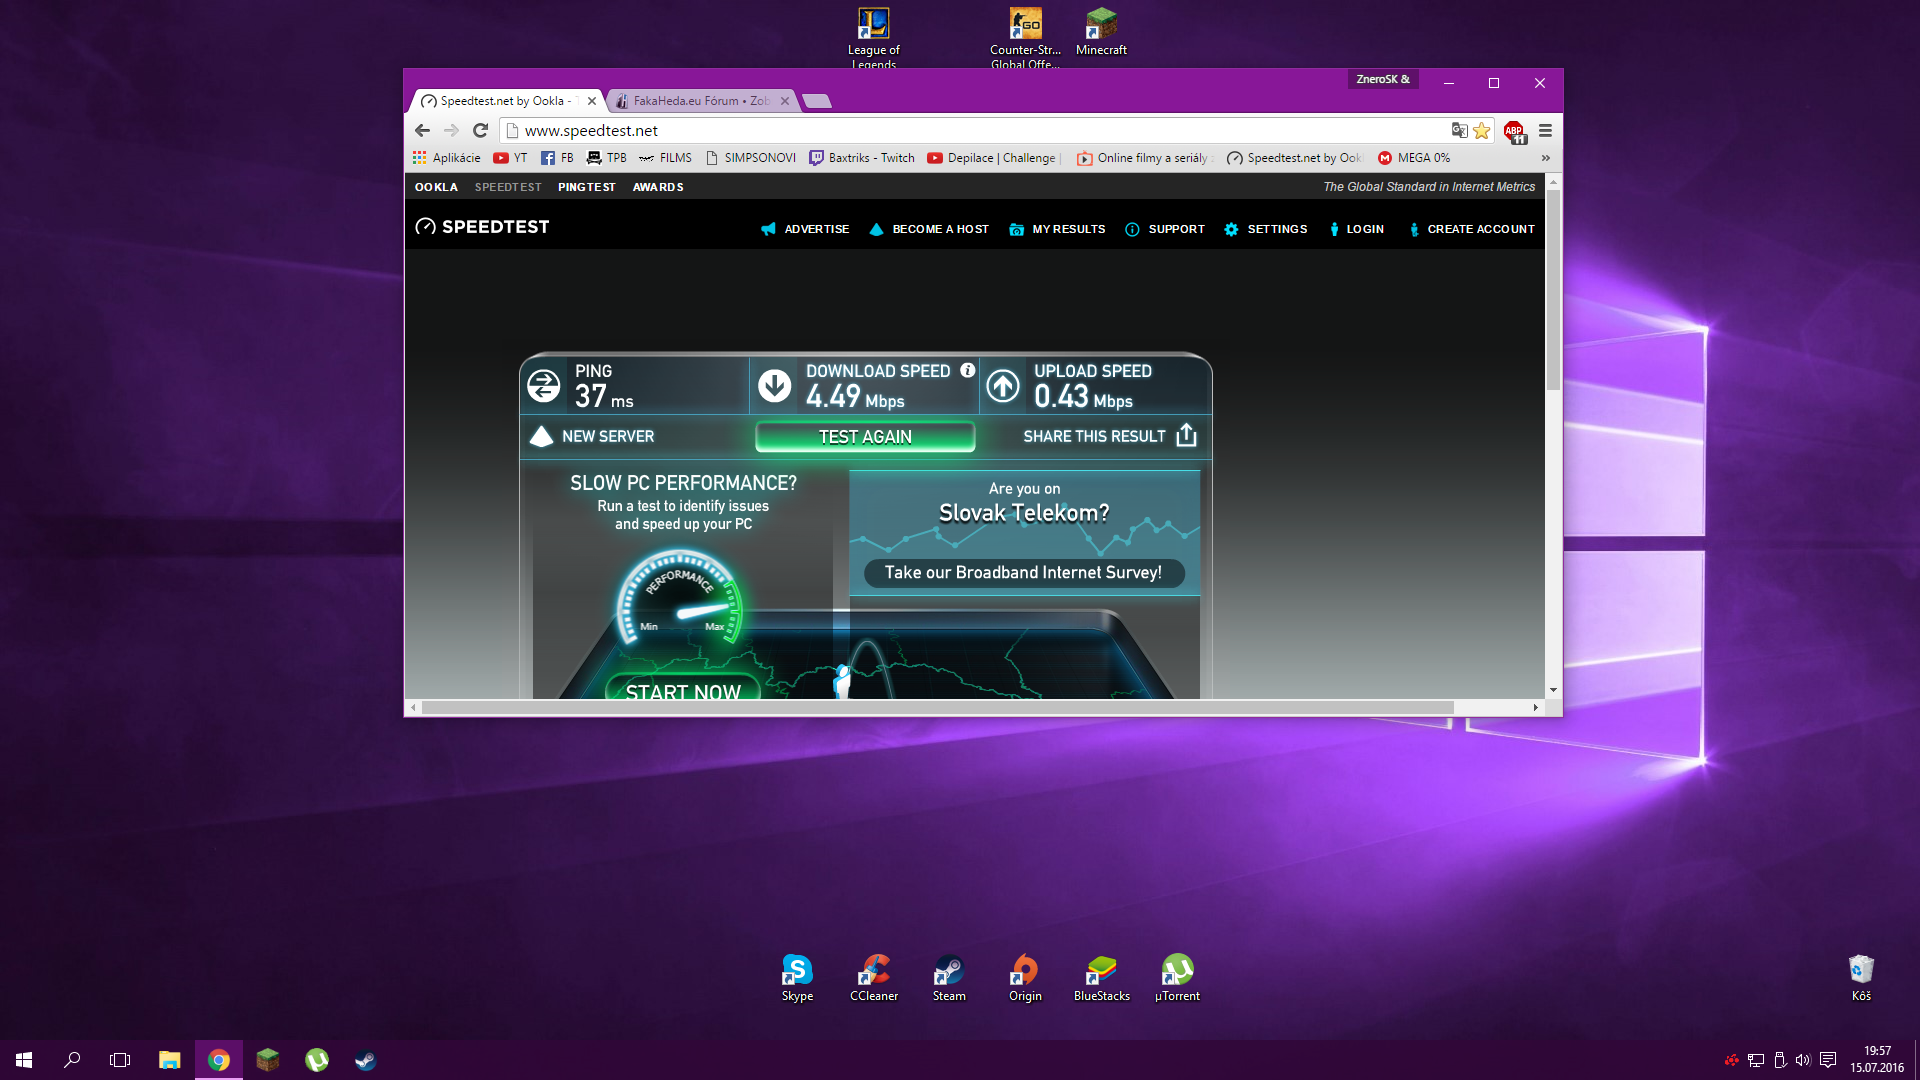Screen dimensions: 1920x1080
Task: Open the Kôš recycle bin
Action: point(1861,978)
